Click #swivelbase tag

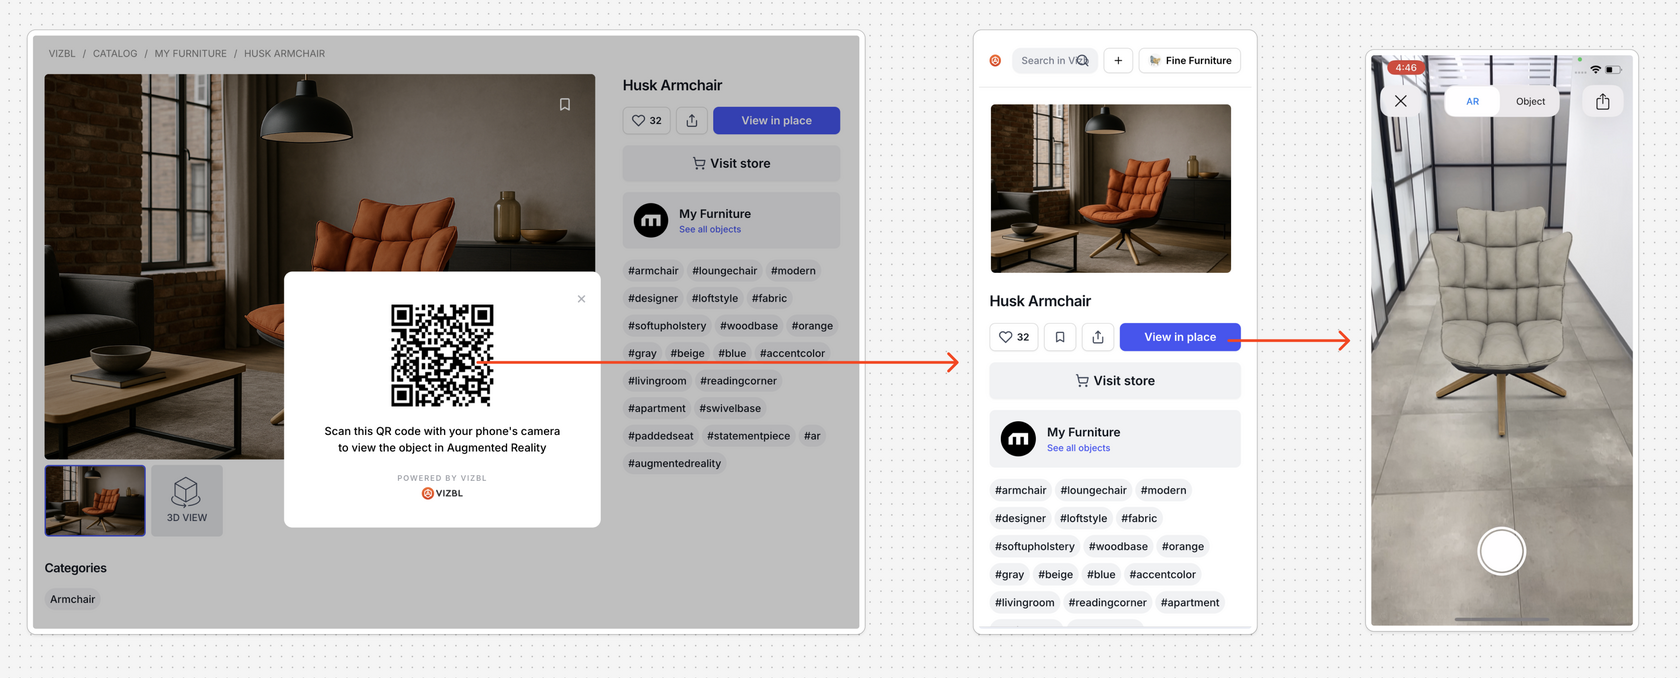tap(730, 408)
